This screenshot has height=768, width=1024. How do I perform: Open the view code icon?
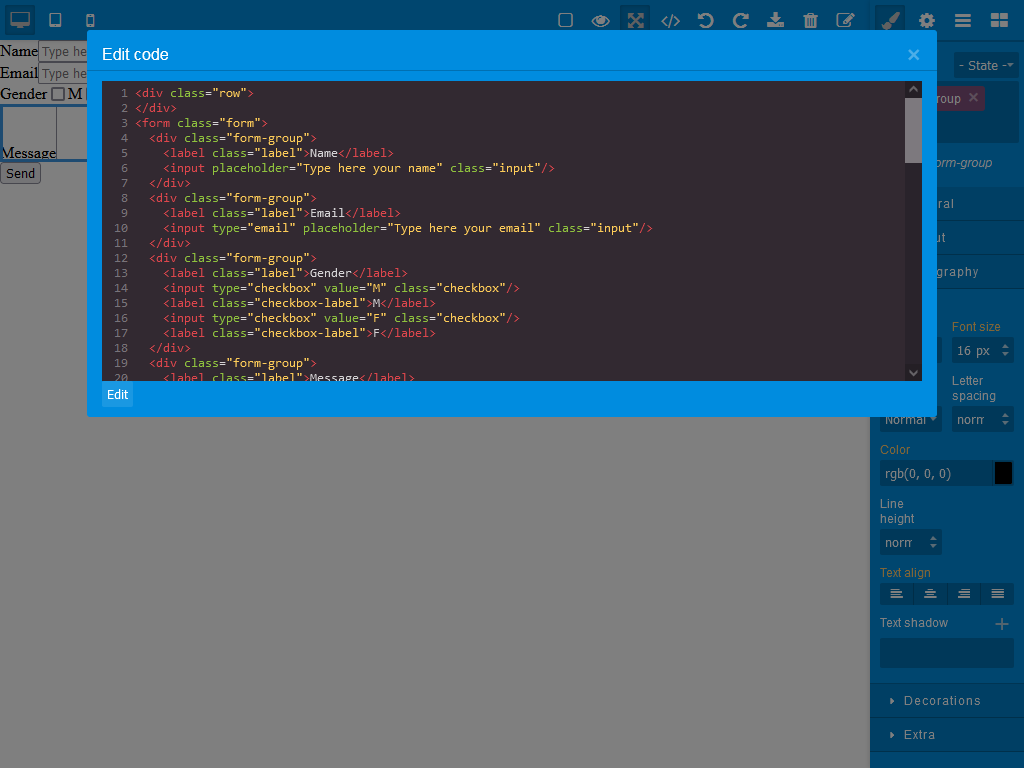pos(671,21)
